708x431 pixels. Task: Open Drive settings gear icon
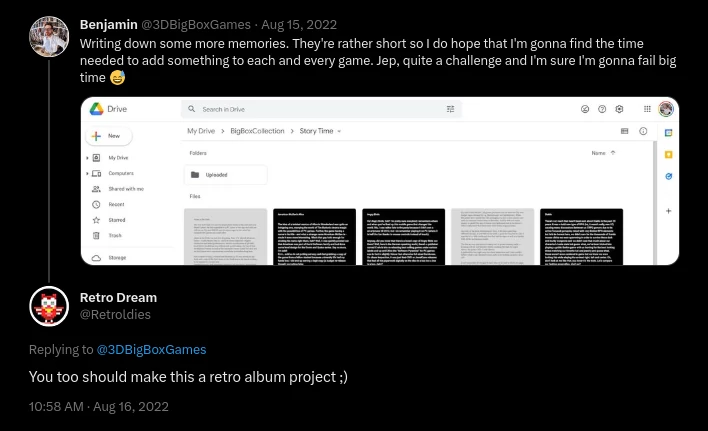(x=619, y=109)
